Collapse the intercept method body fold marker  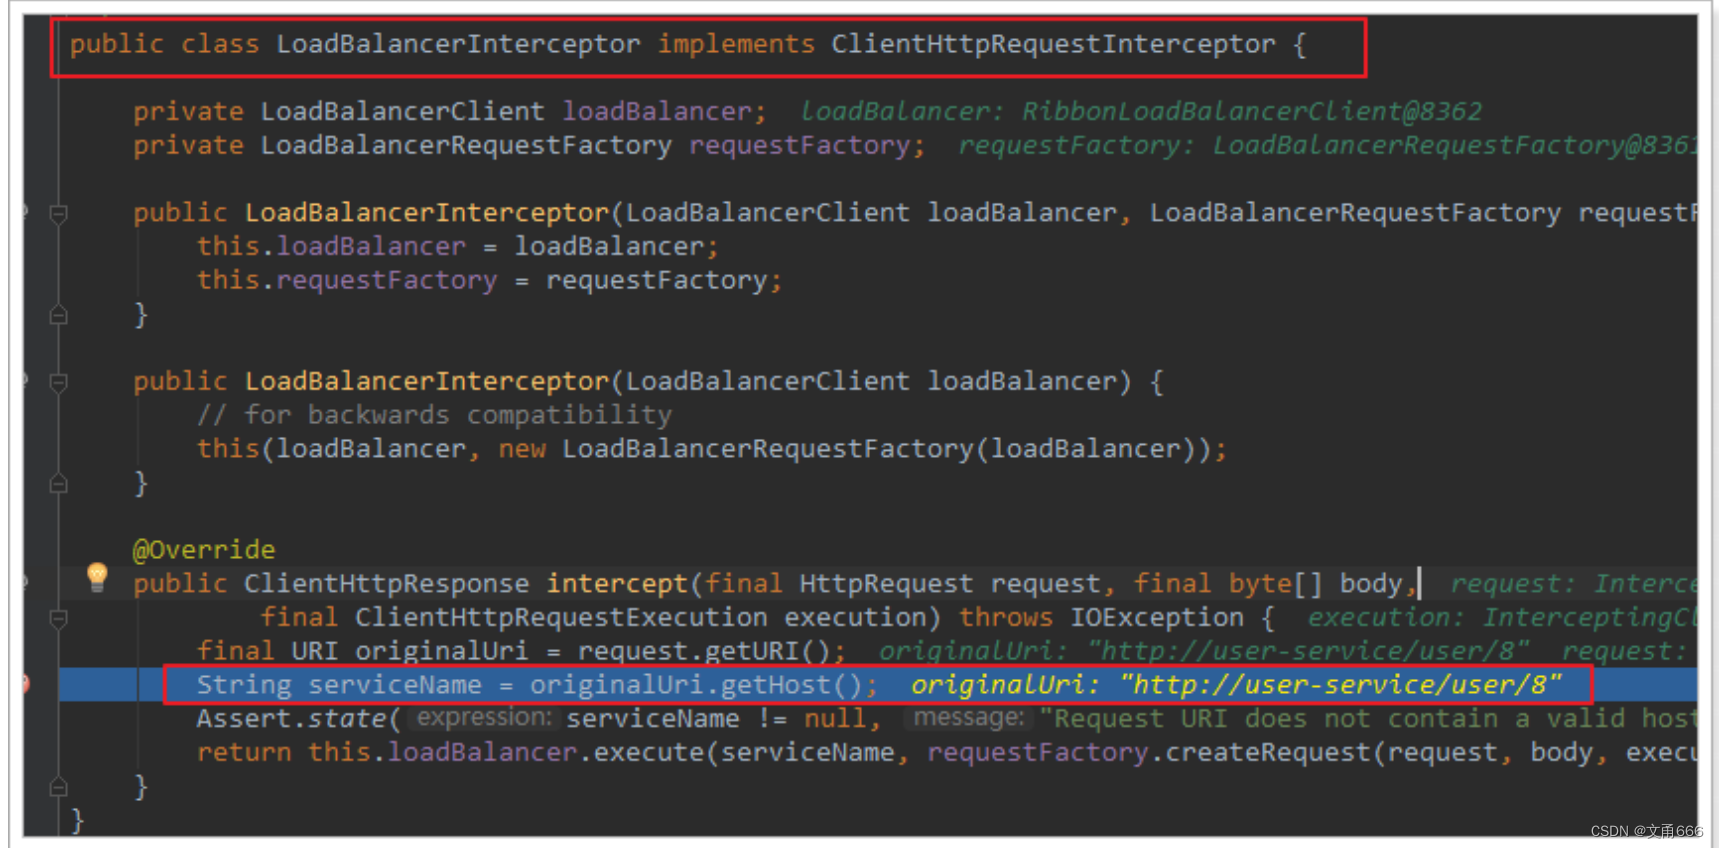59,618
